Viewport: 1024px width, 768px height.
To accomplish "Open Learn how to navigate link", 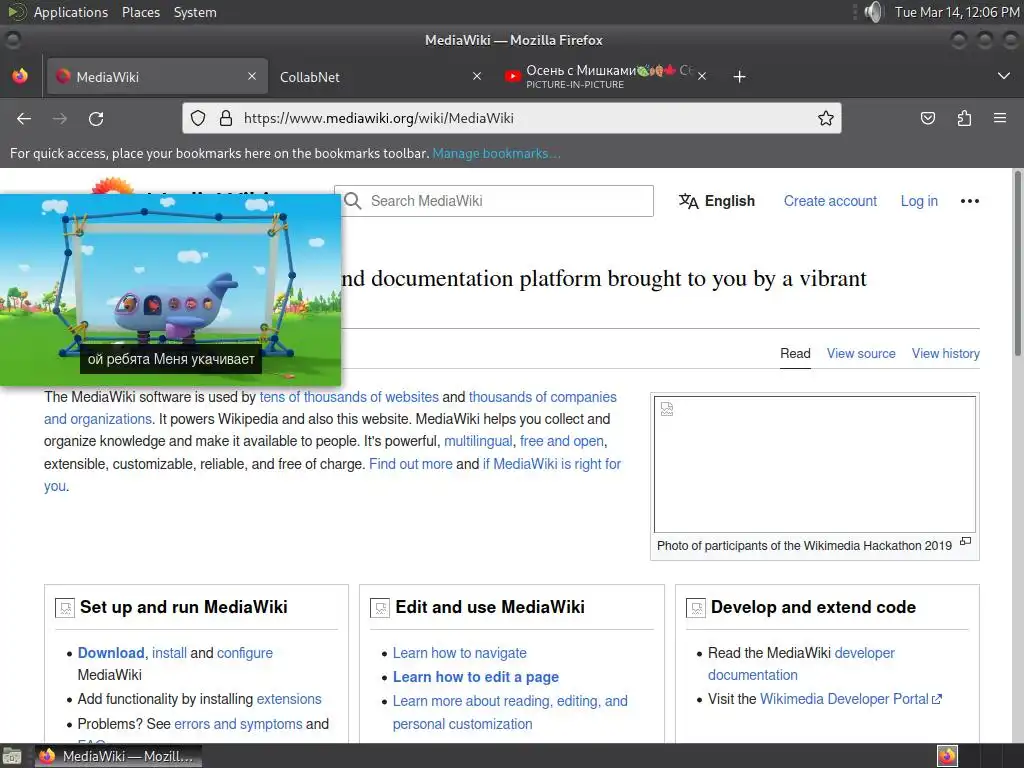I will point(459,653).
